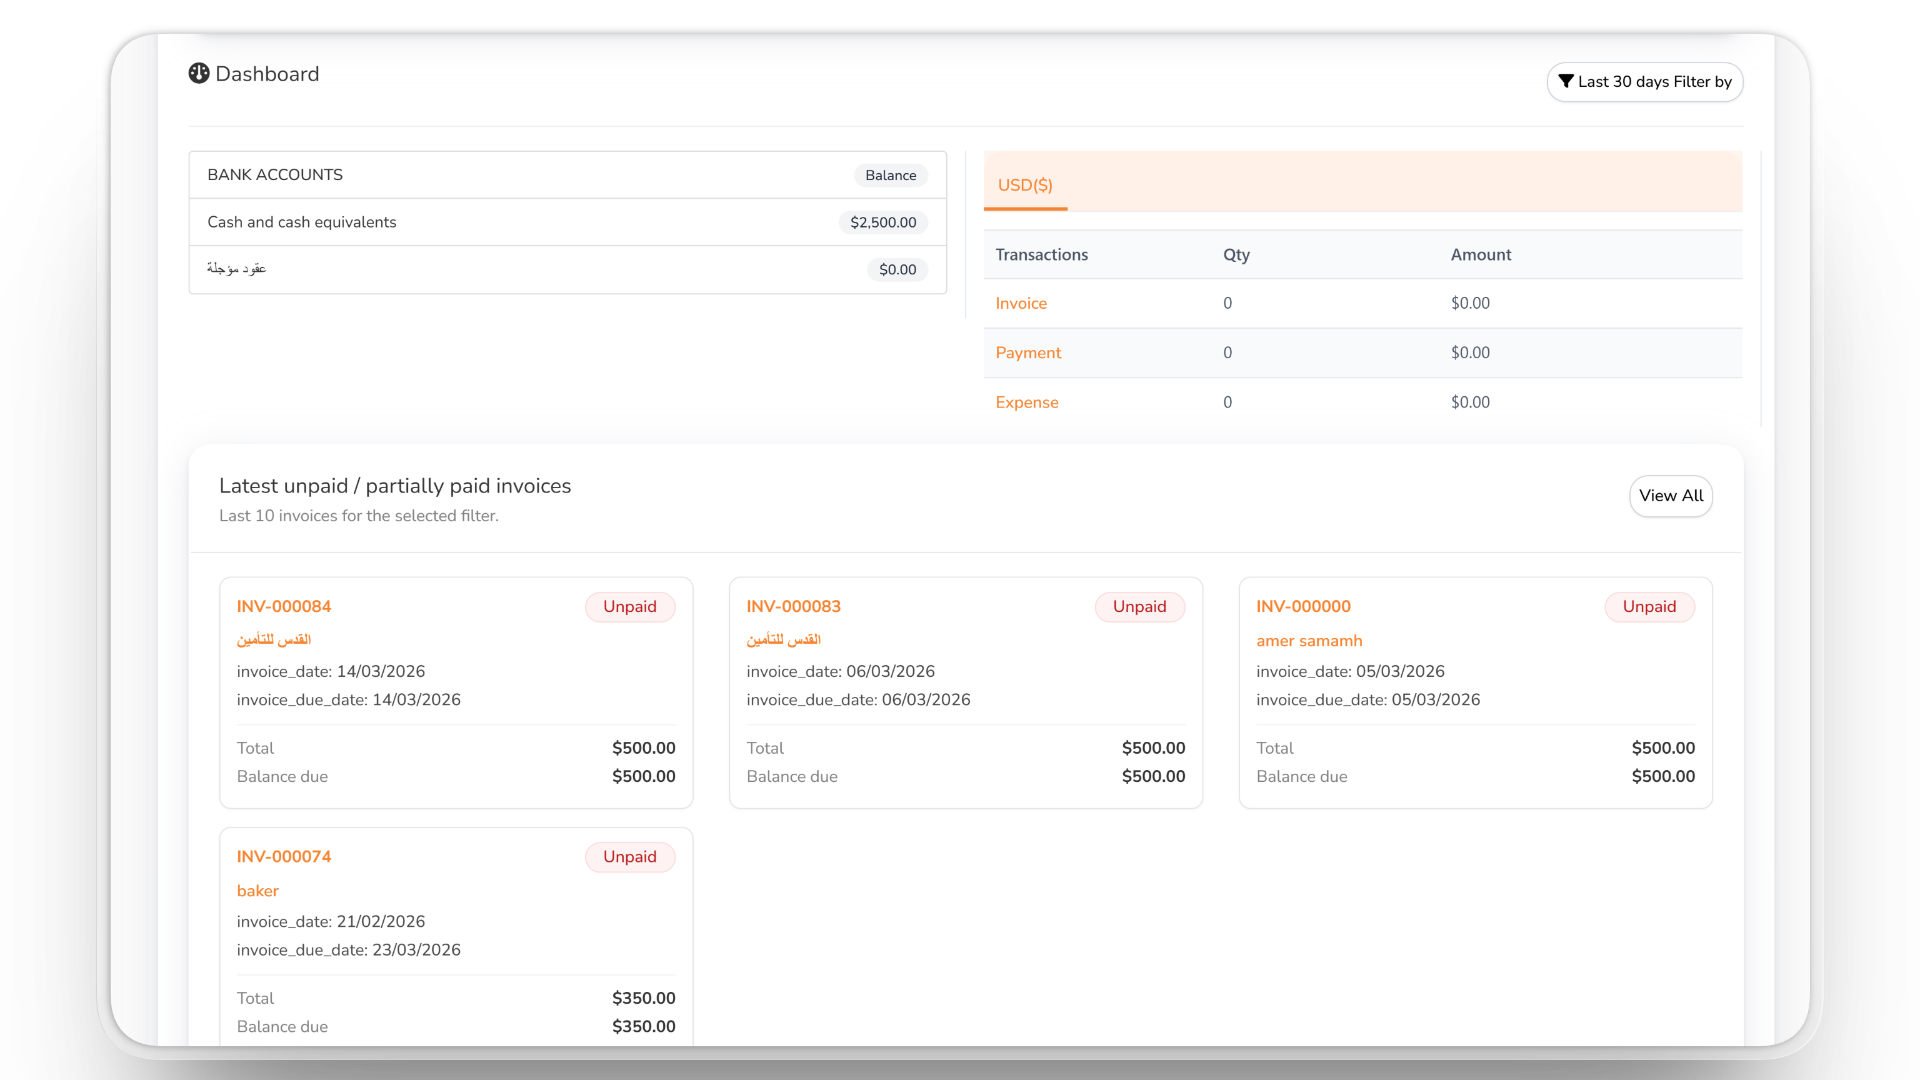The height and width of the screenshot is (1080, 1920).
Task: Select customer baker
Action: pyautogui.click(x=257, y=891)
